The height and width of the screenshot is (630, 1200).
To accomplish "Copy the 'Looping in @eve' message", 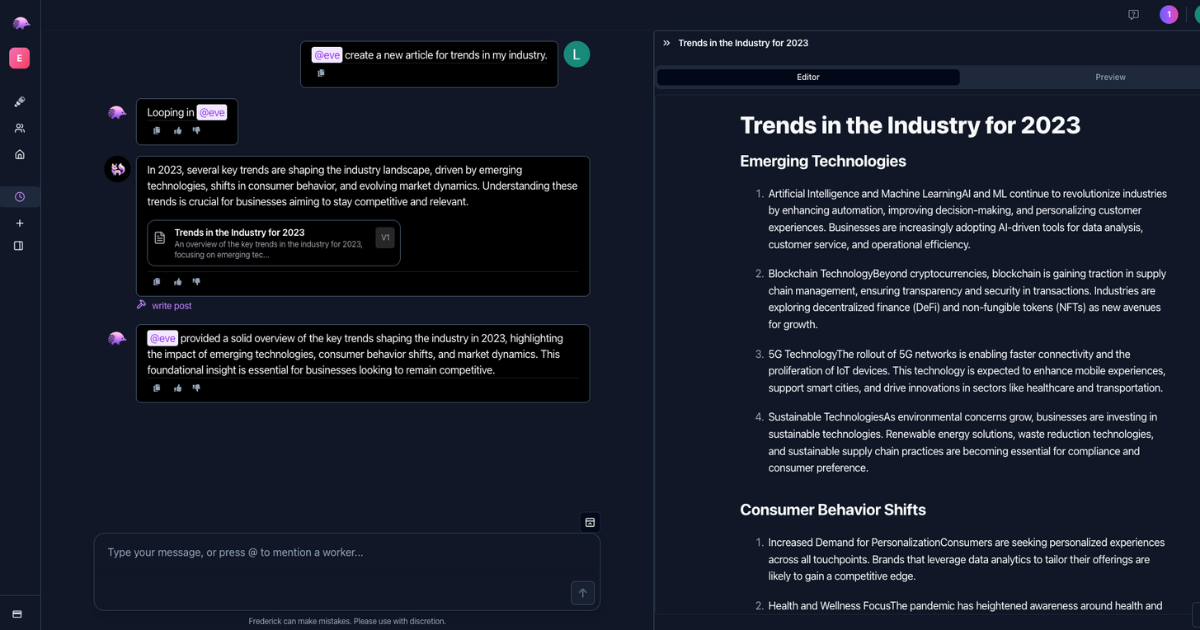I will [x=157, y=130].
